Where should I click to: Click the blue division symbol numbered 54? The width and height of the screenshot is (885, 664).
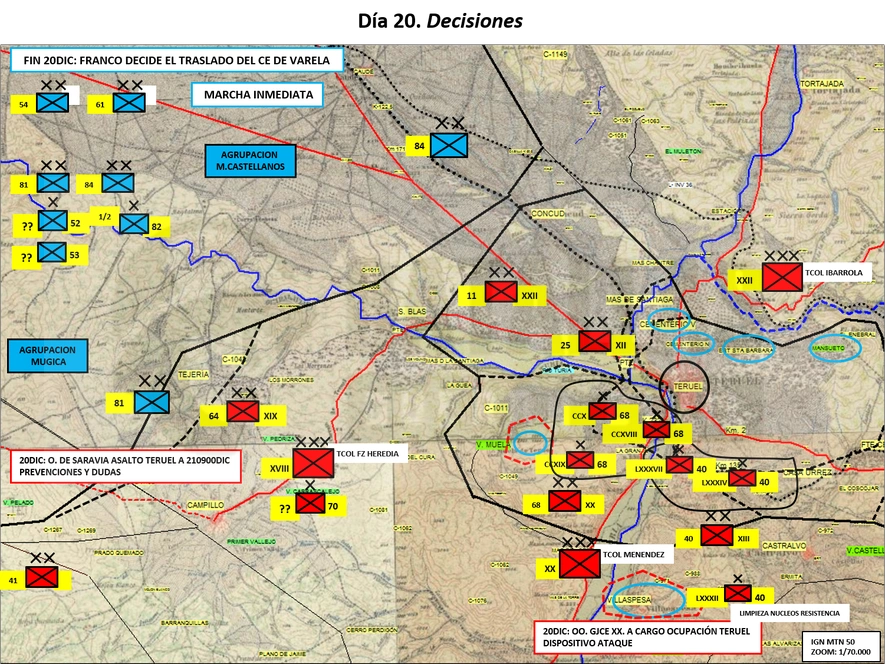(x=52, y=103)
